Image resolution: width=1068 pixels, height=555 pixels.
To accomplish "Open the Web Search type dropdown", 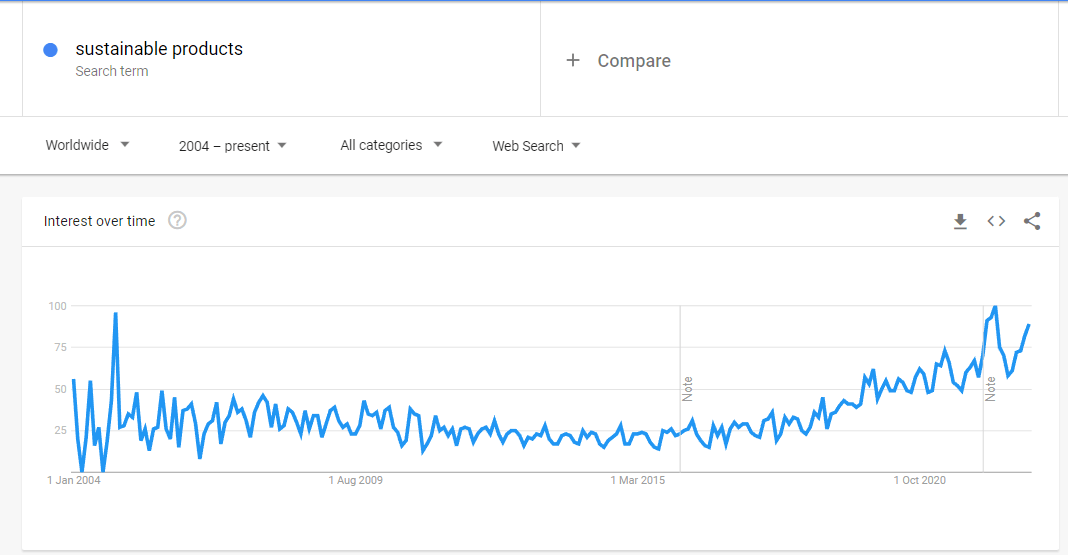I will [536, 146].
